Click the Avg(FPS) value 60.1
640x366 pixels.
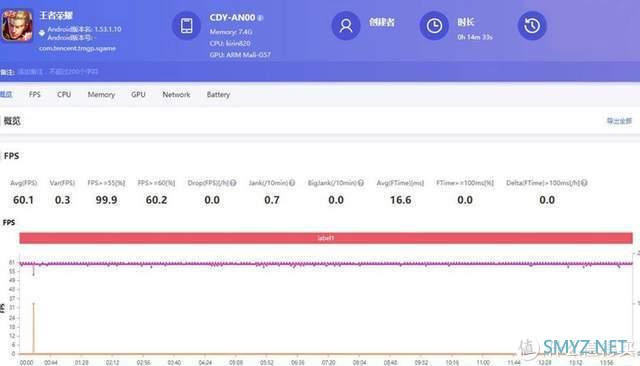pos(23,200)
